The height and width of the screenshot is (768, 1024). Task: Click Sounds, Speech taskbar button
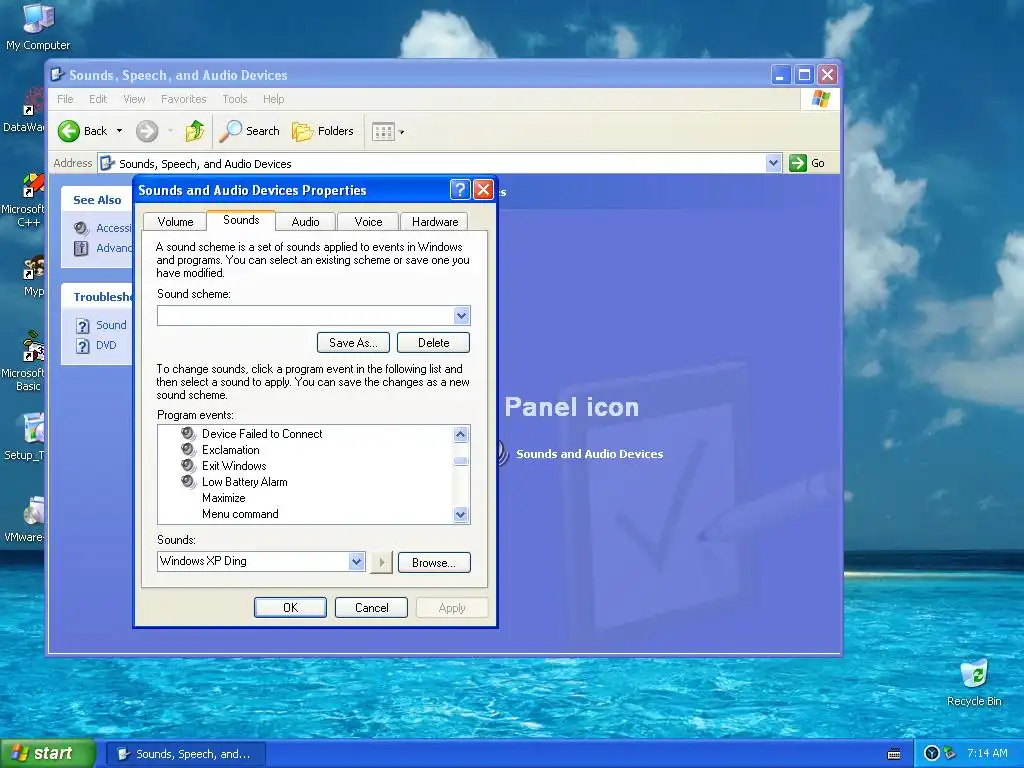pos(185,754)
